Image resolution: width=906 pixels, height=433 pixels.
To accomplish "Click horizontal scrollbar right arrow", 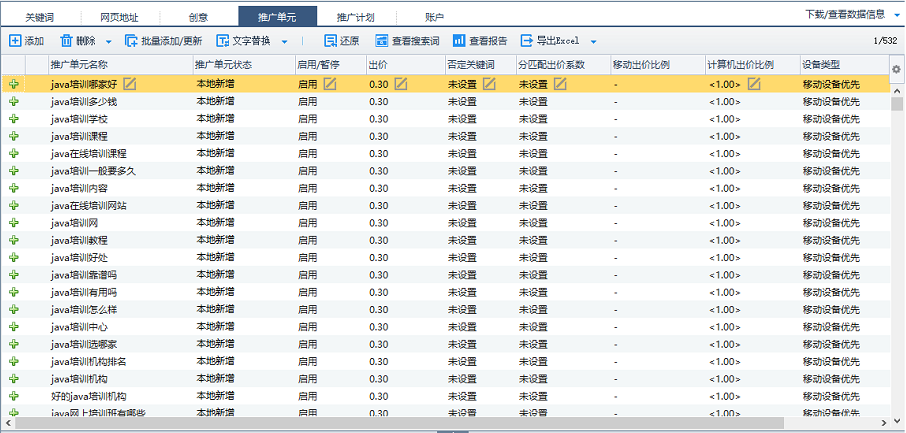I will click(885, 422).
